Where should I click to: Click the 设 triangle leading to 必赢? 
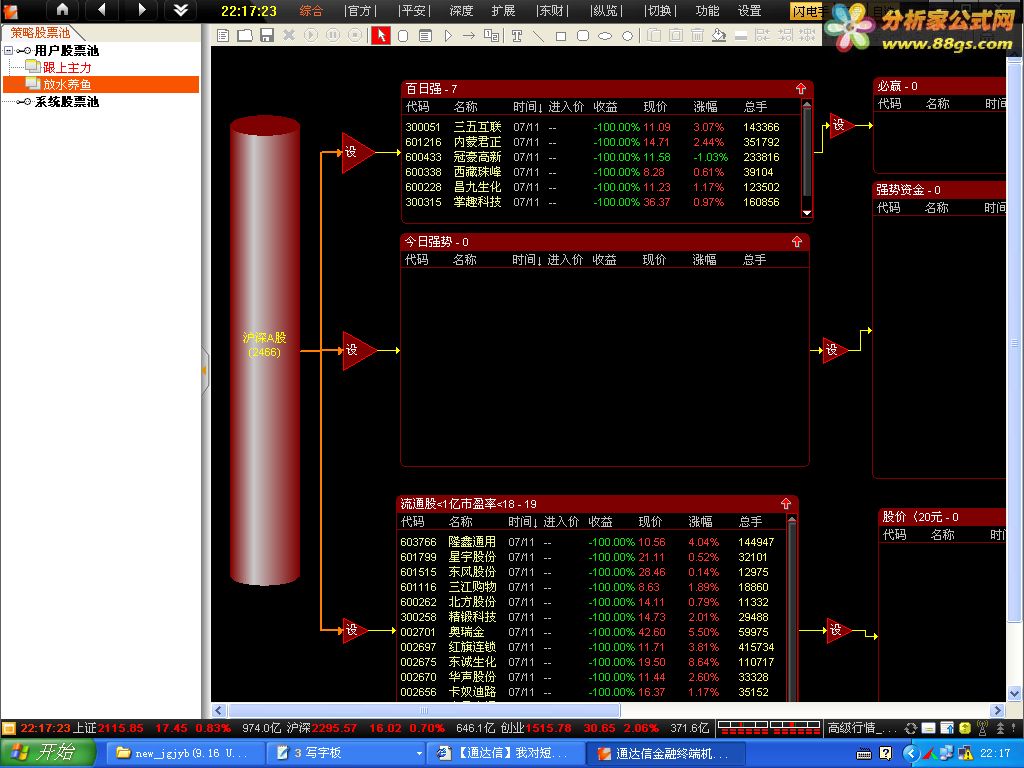[x=841, y=125]
